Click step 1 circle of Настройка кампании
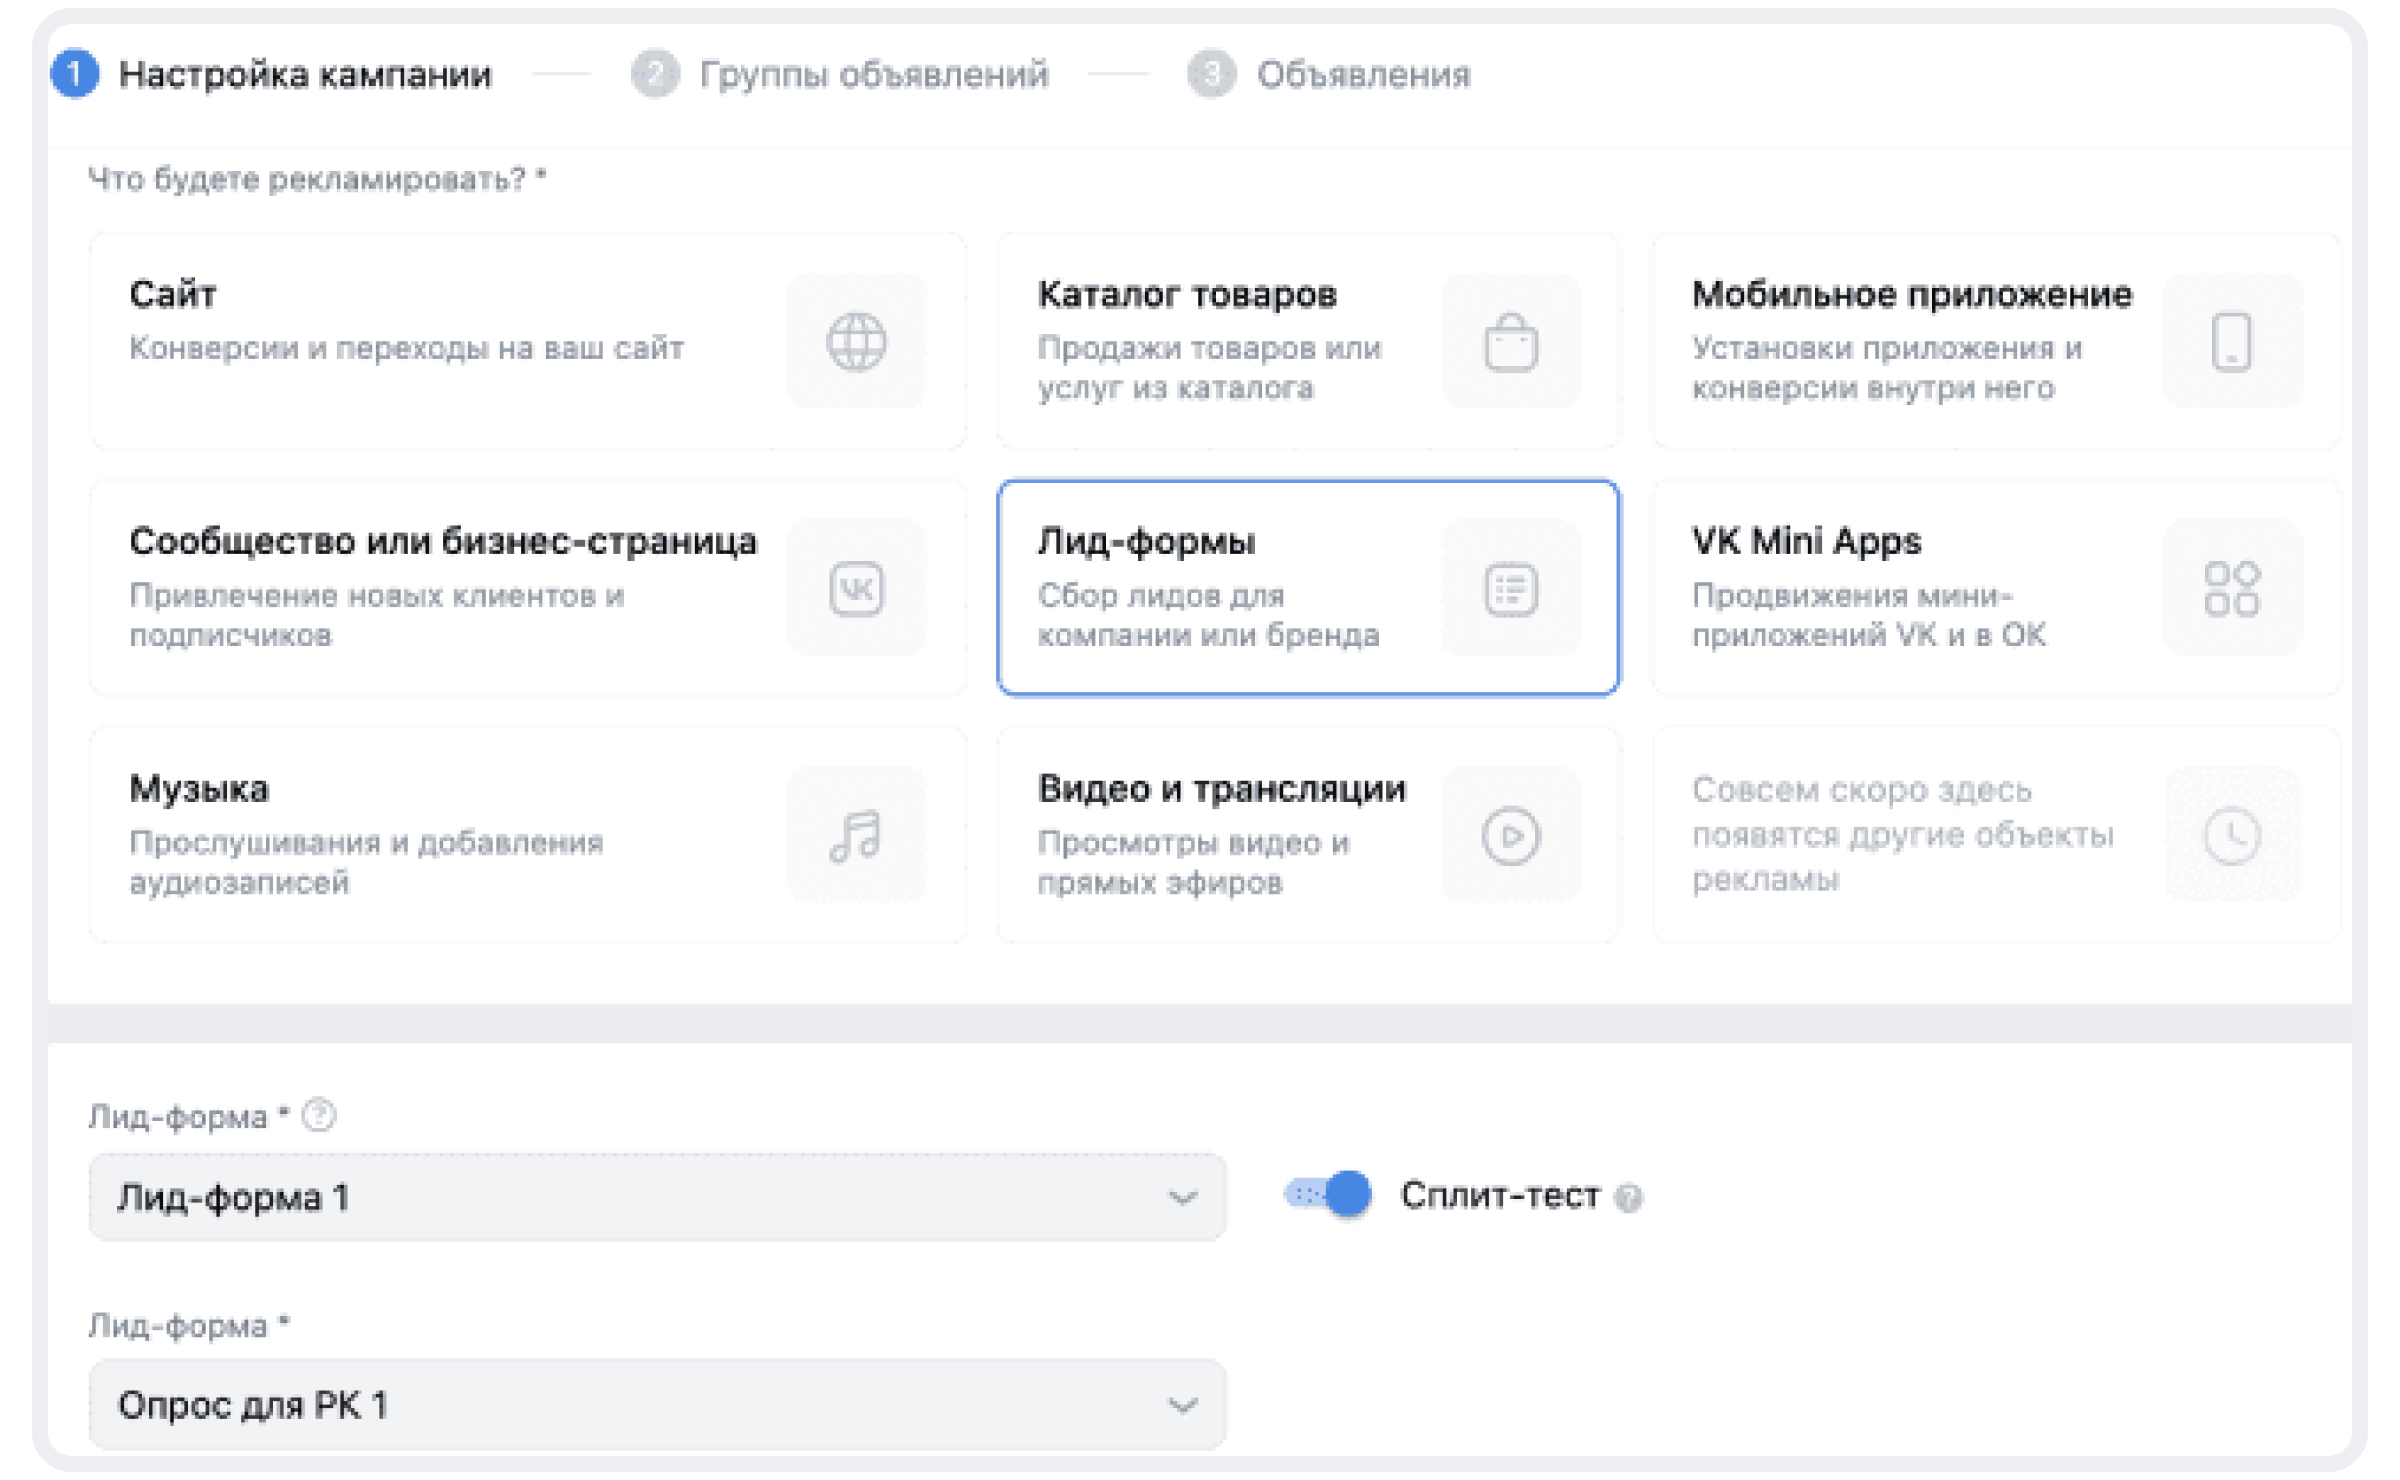This screenshot has height=1480, width=2400. pyautogui.click(x=74, y=74)
